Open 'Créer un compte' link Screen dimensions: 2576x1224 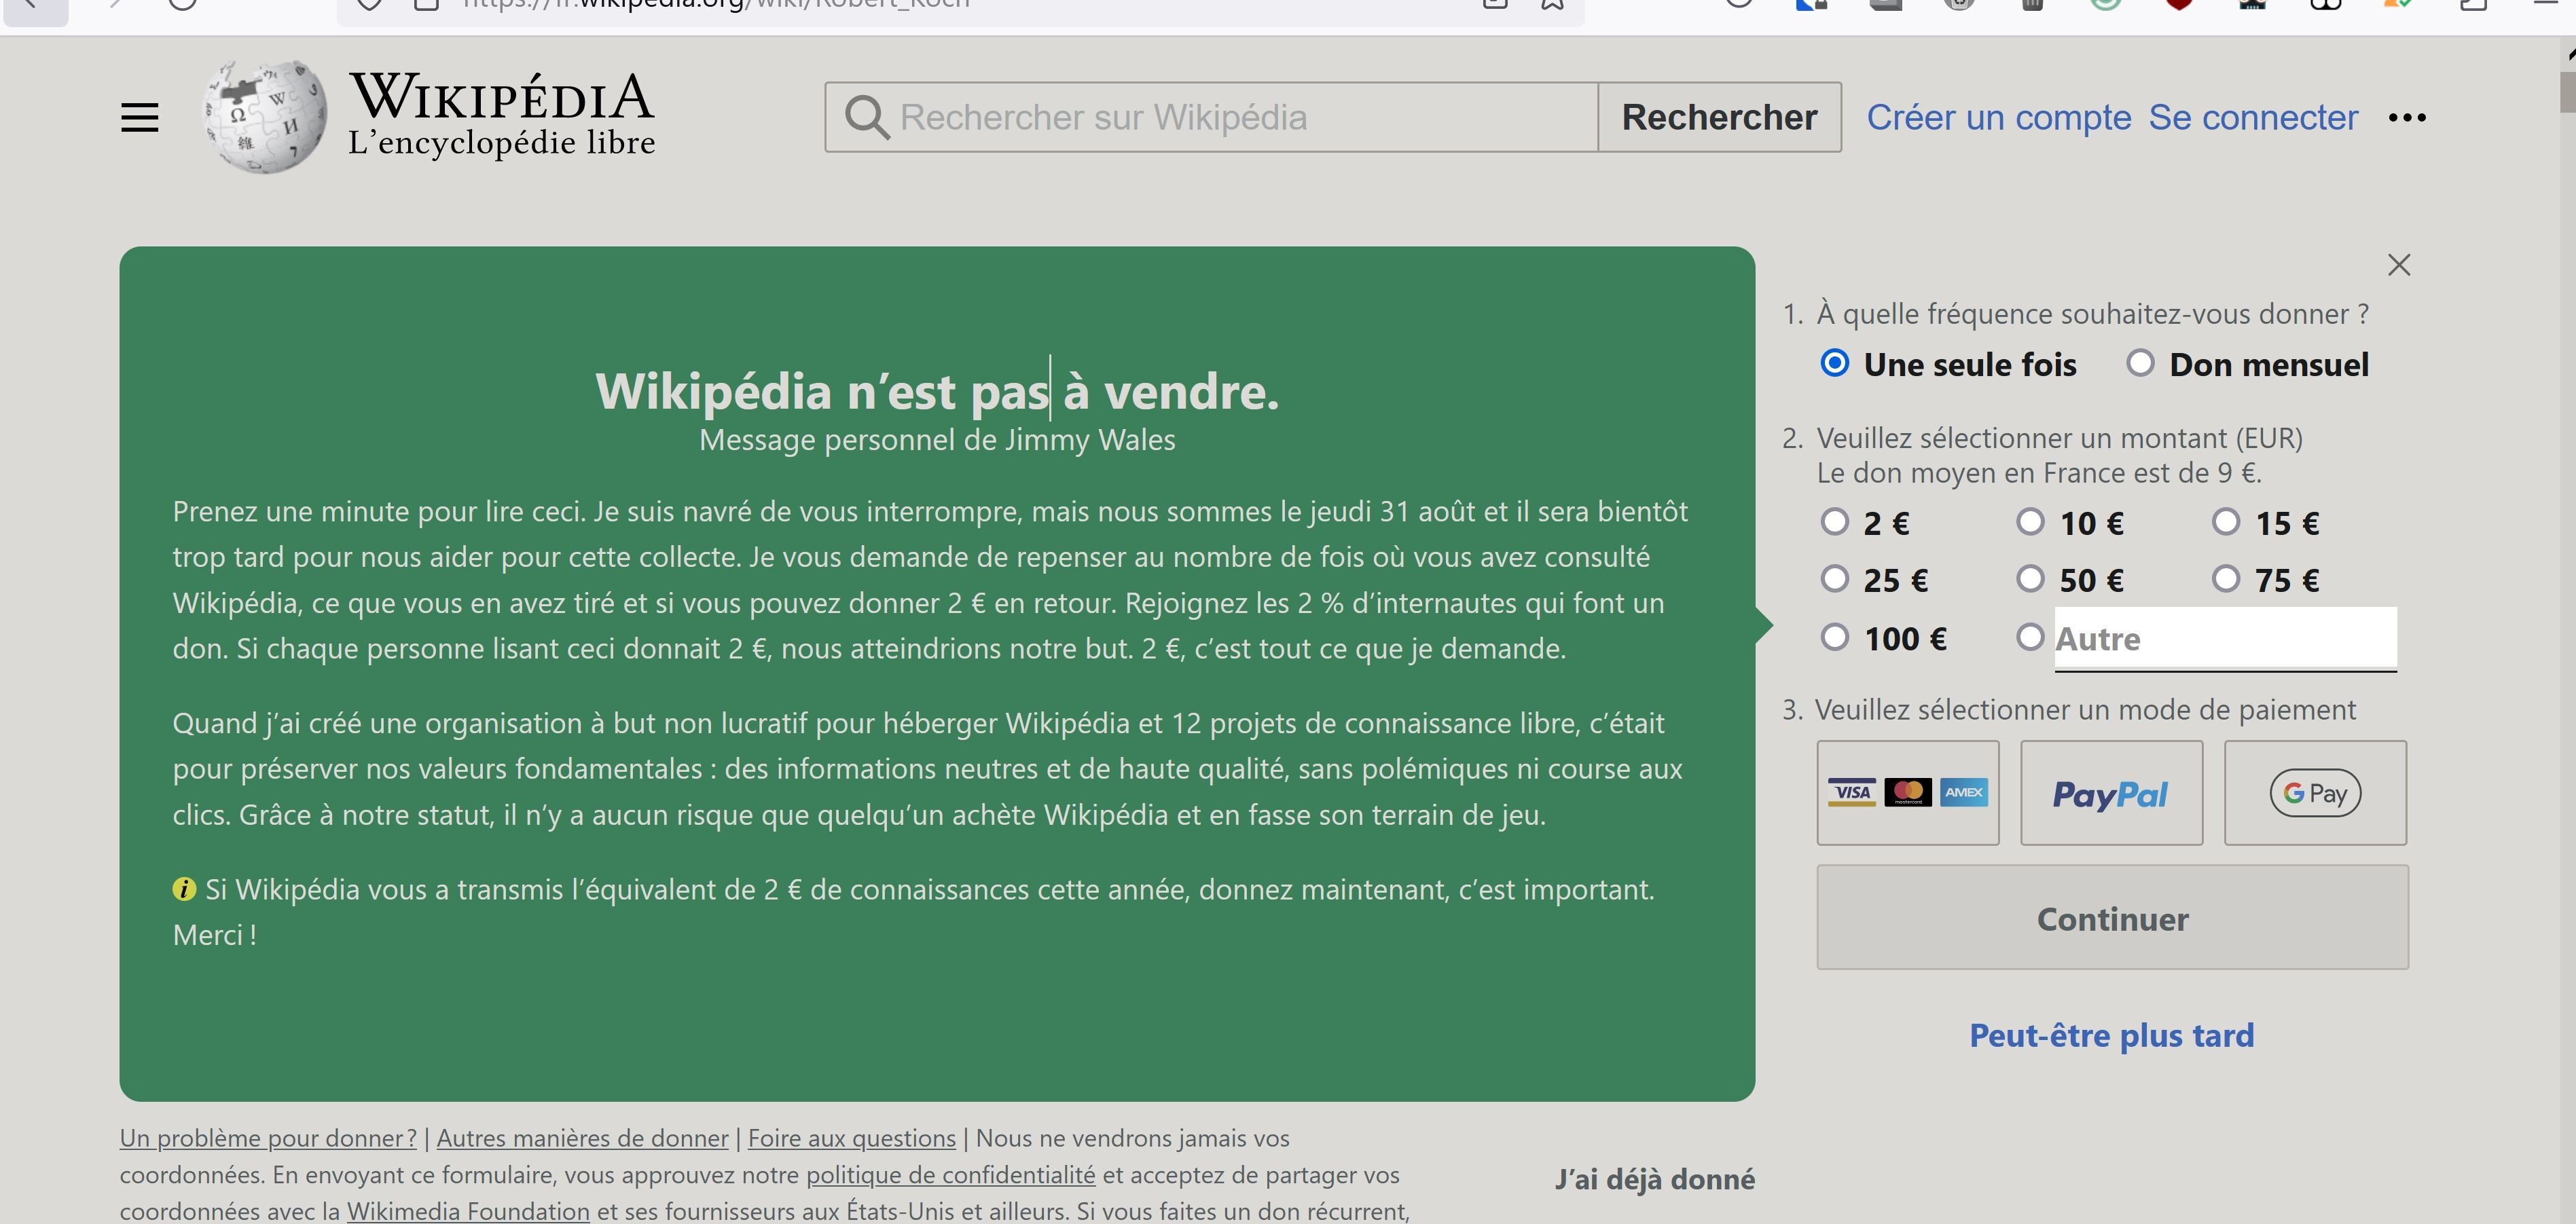pyautogui.click(x=1998, y=117)
